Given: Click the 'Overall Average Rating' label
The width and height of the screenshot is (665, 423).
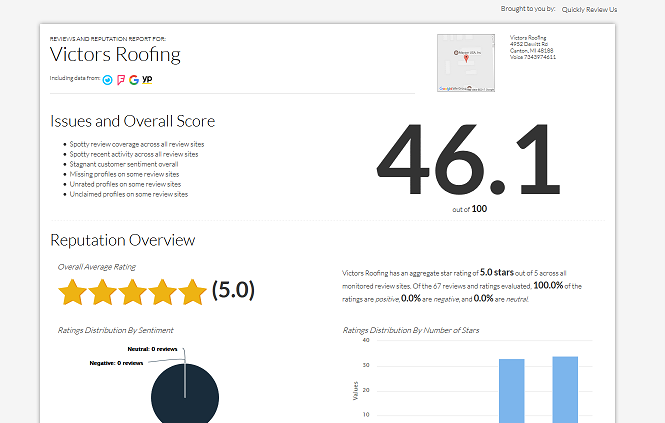Looking at the screenshot, I should pyautogui.click(x=96, y=267).
